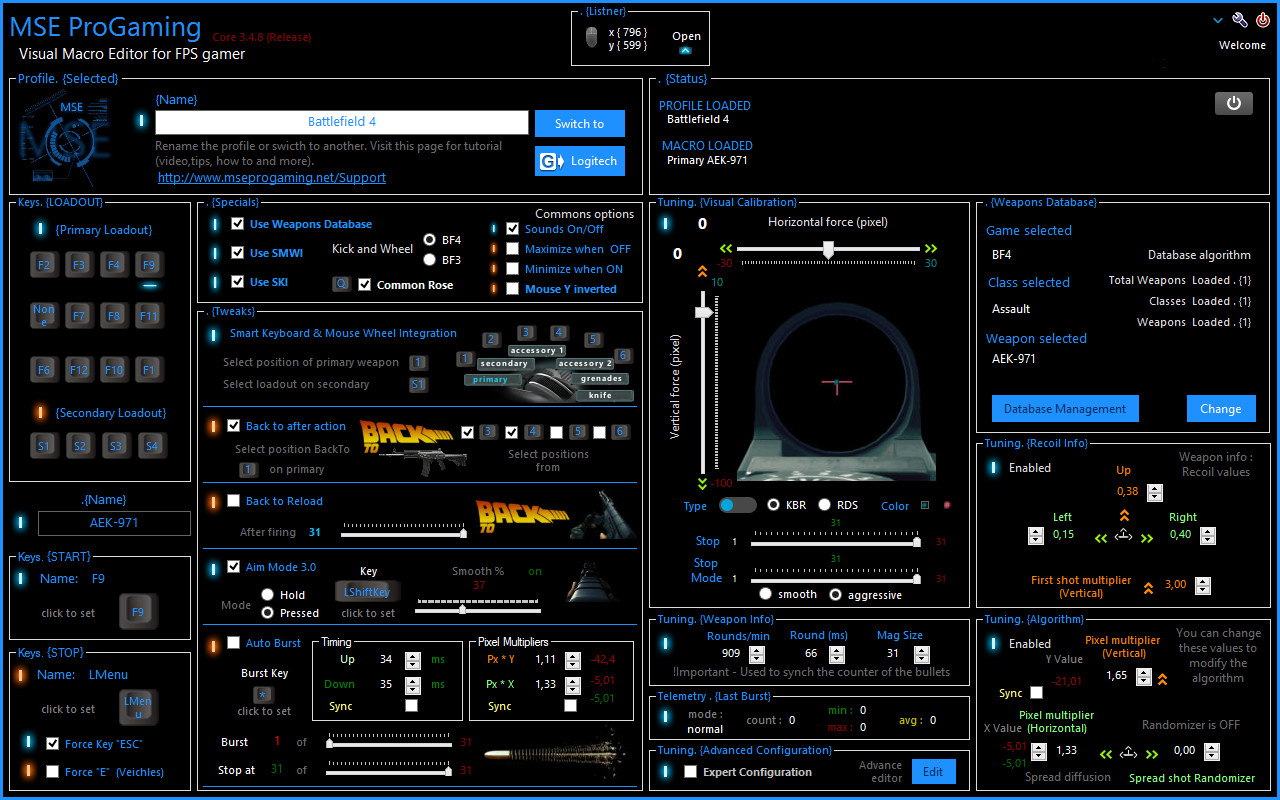Screen dimensions: 1280x800
Task: Flip the Type toggle switch
Action: (738, 505)
